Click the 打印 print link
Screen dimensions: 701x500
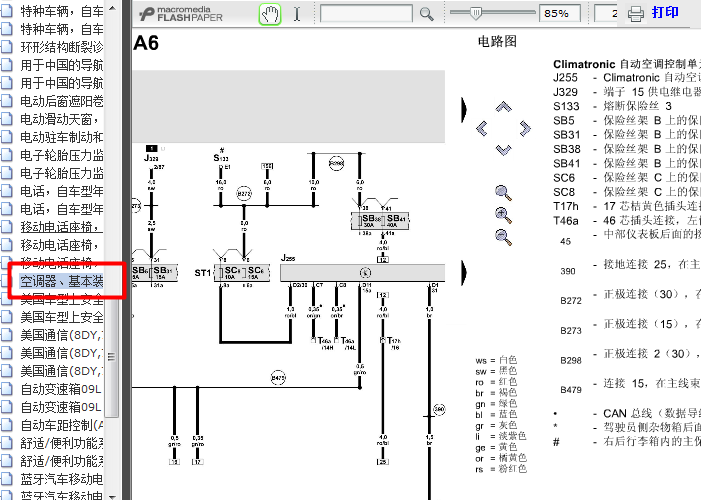click(665, 13)
